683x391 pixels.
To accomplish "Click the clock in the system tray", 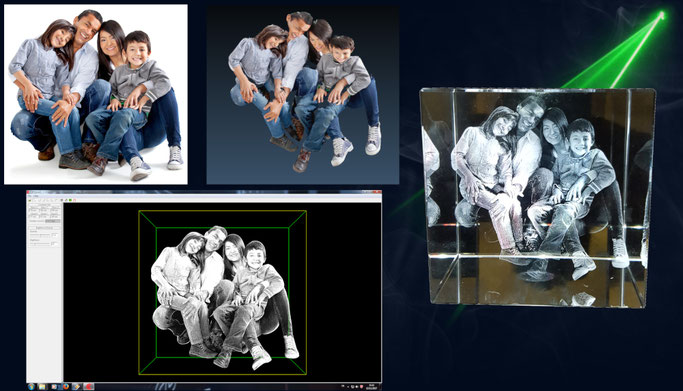I will pyautogui.click(x=372, y=386).
